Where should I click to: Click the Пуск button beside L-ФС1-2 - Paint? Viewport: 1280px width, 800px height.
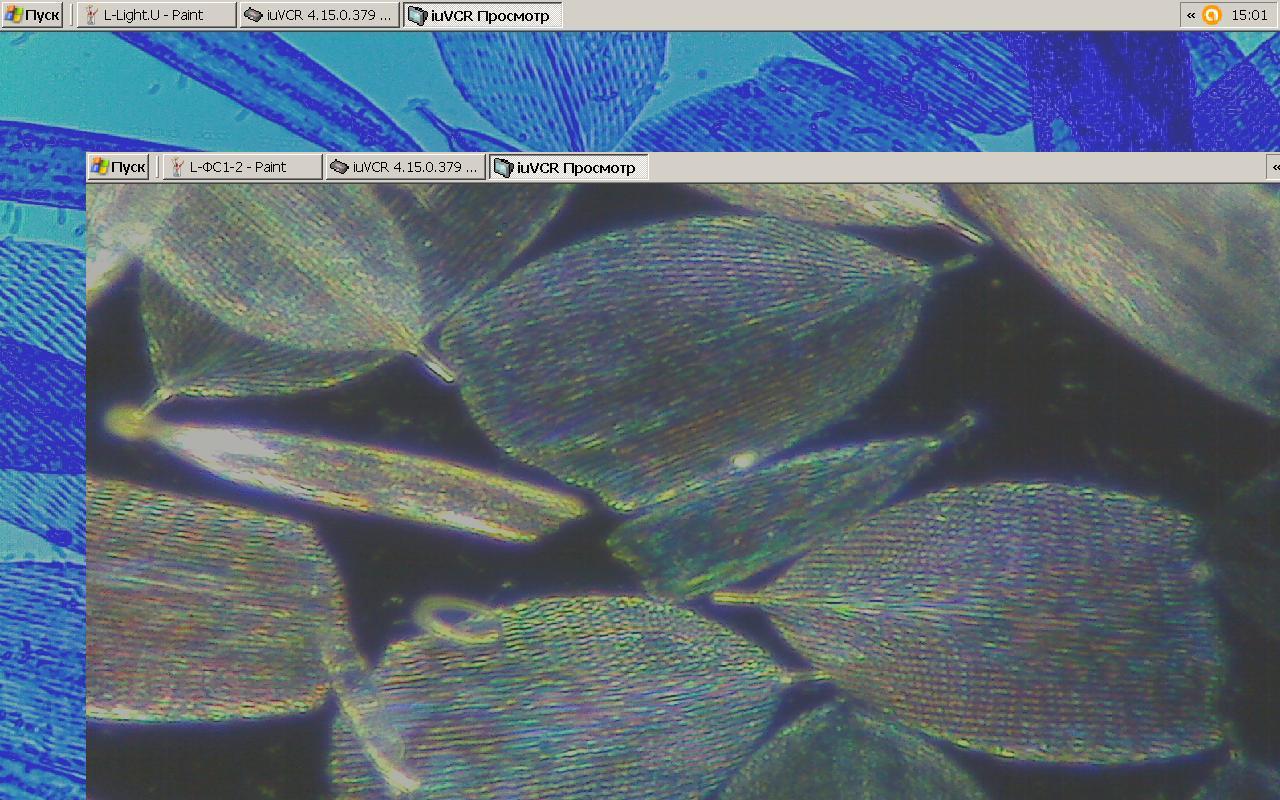coord(118,167)
